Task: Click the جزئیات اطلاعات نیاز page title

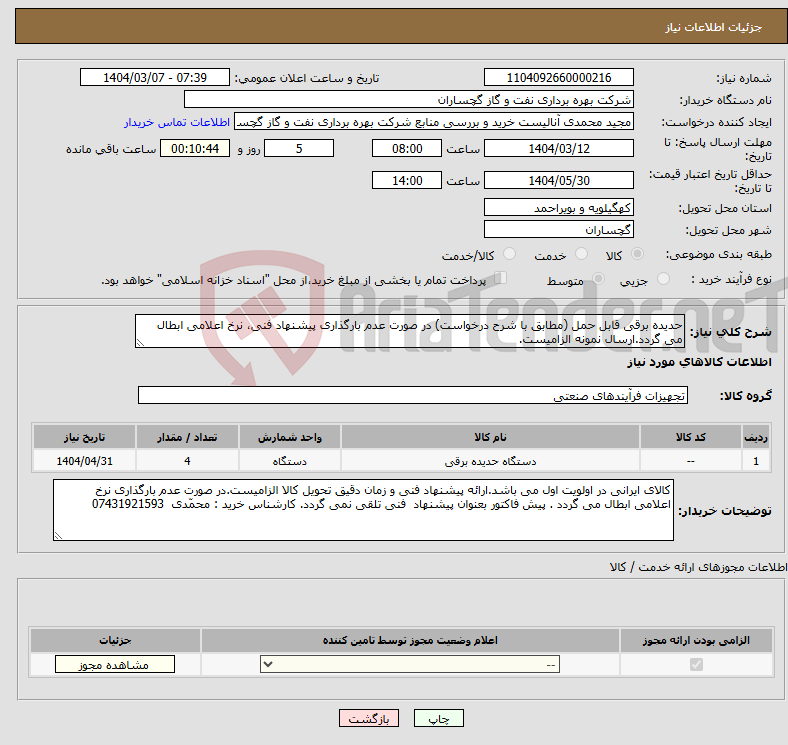Action: click(x=714, y=27)
